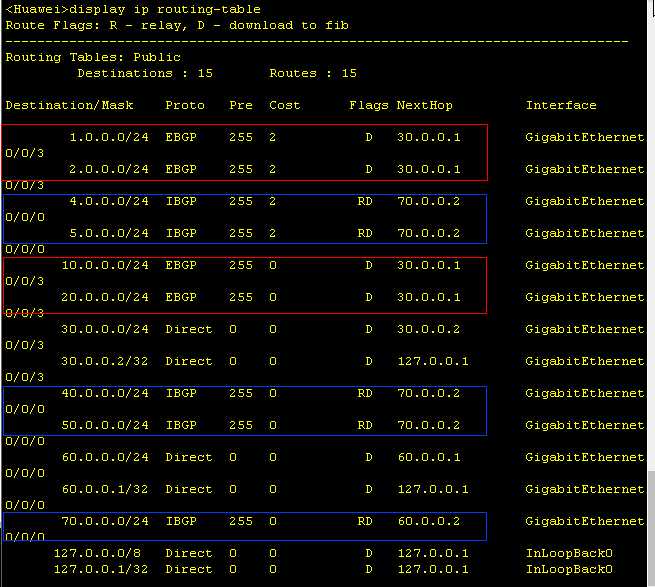Click the Direct protocol in 60.0.0.1/32 row

pyautogui.click(x=189, y=489)
